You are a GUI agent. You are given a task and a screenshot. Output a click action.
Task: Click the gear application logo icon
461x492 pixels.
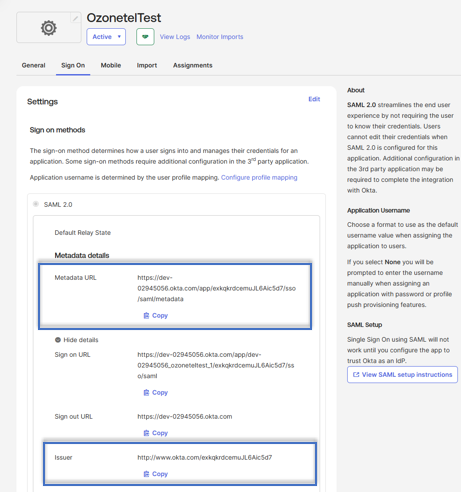click(x=49, y=28)
